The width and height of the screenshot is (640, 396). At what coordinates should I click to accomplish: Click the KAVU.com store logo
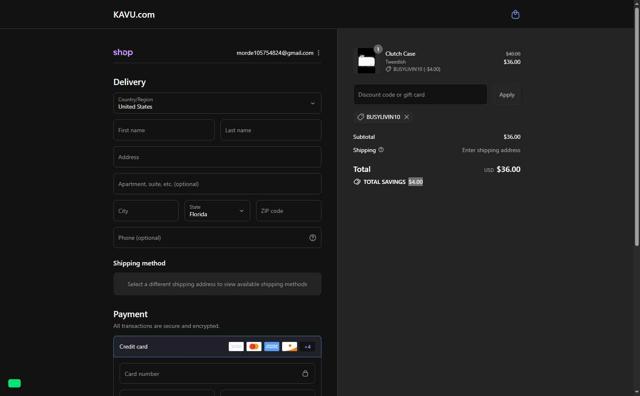pos(134,15)
